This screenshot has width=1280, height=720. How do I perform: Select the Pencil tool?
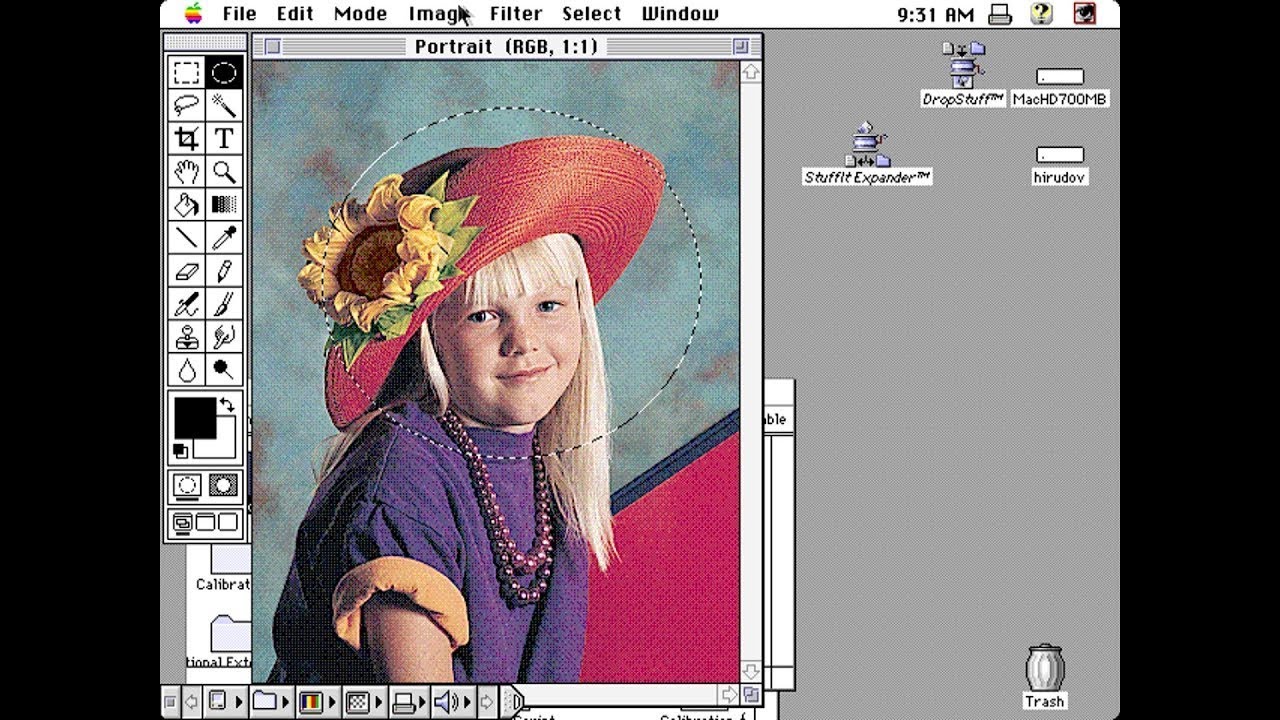(x=224, y=270)
